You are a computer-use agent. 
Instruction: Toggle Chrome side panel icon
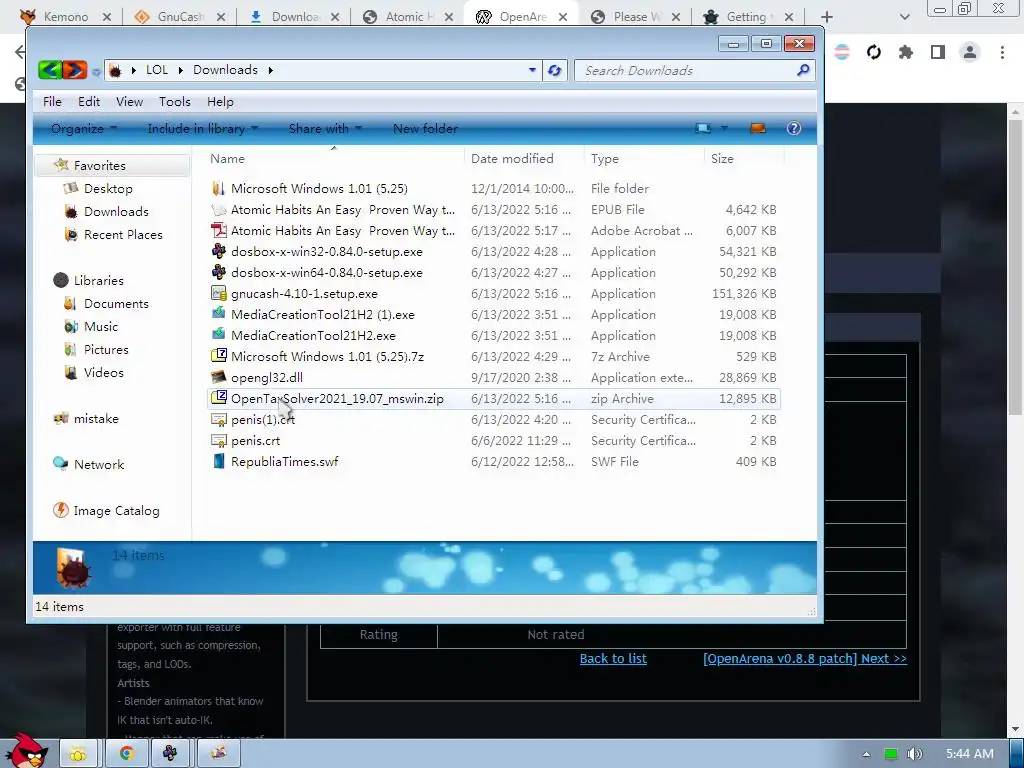pyautogui.click(x=938, y=52)
